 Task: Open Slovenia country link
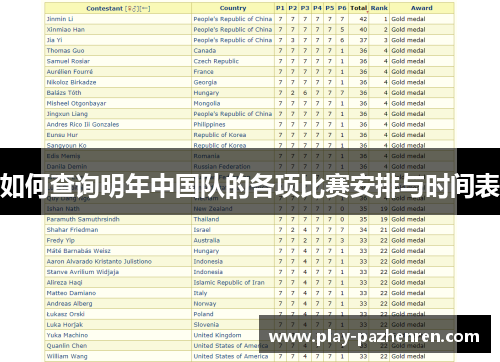click(x=206, y=325)
